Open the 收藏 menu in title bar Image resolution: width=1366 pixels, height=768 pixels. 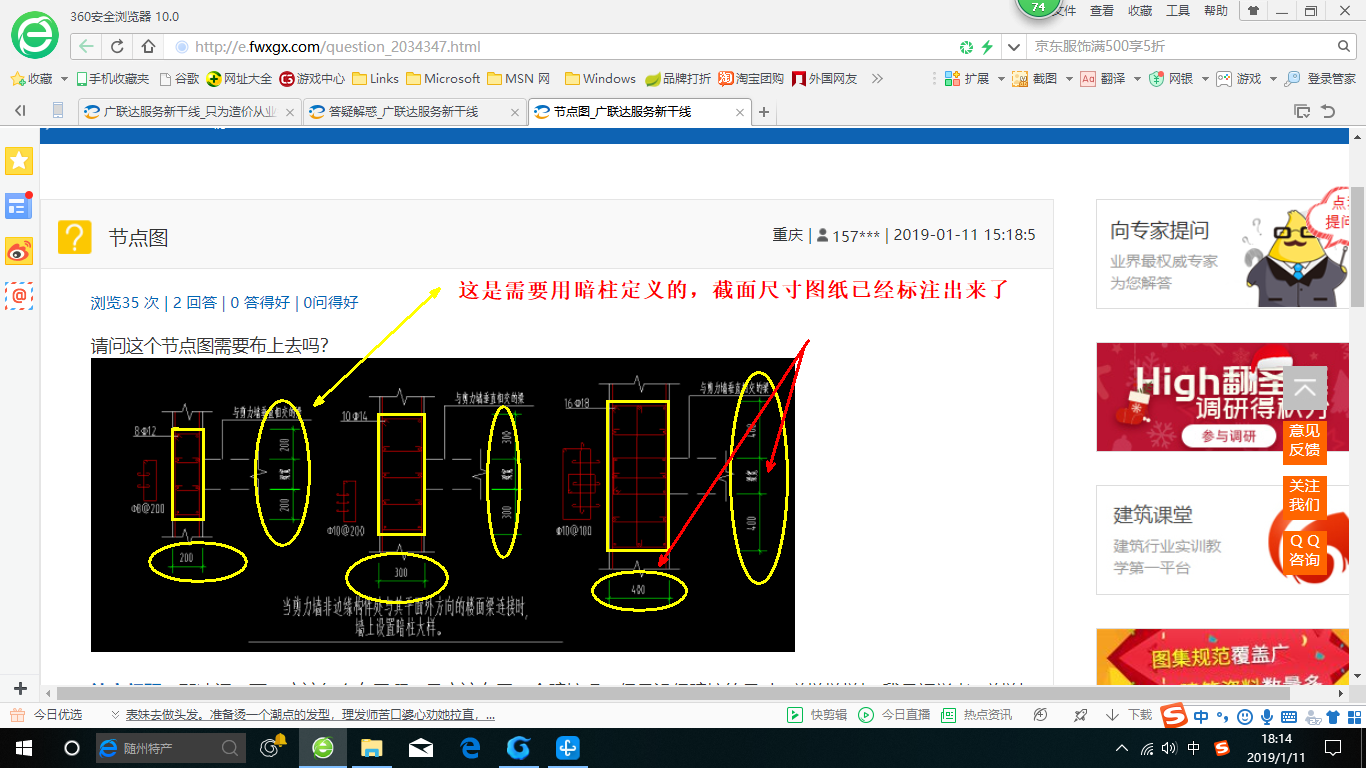point(1140,10)
